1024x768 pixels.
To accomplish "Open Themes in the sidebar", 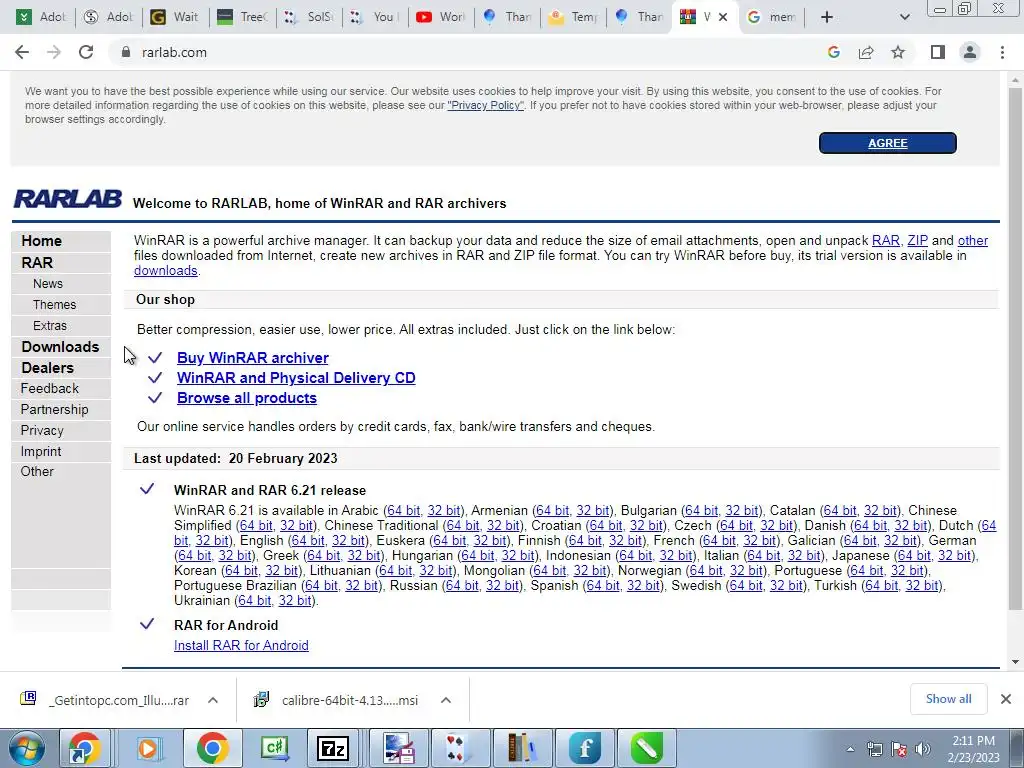I will point(54,304).
